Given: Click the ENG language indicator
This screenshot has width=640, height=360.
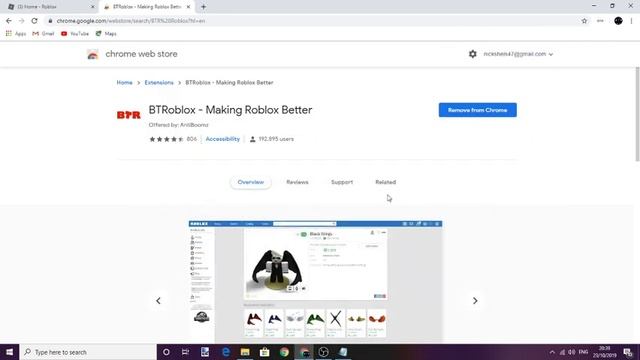Looking at the screenshot, I should click(x=584, y=352).
